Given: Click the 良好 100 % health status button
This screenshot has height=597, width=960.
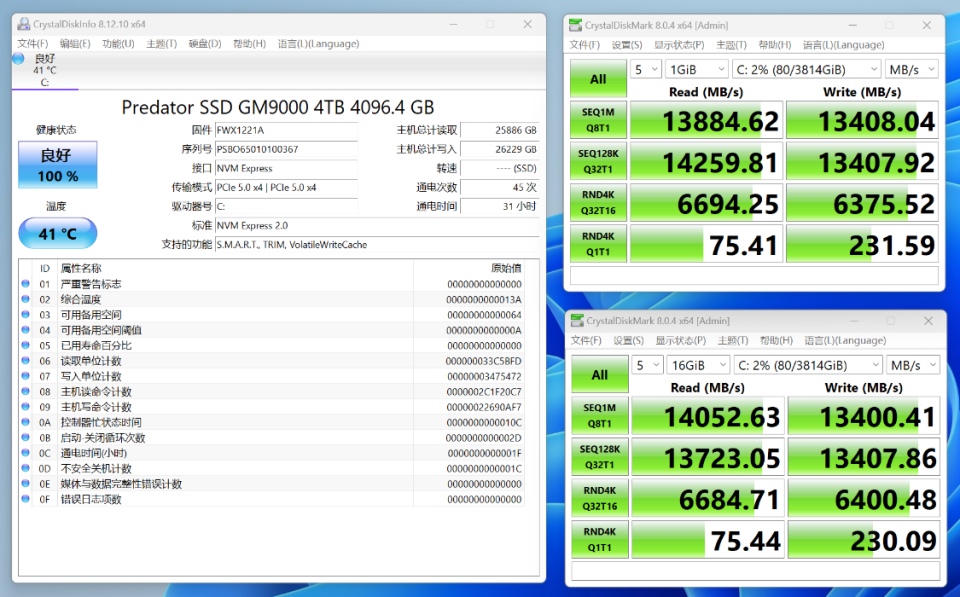Looking at the screenshot, I should [58, 165].
